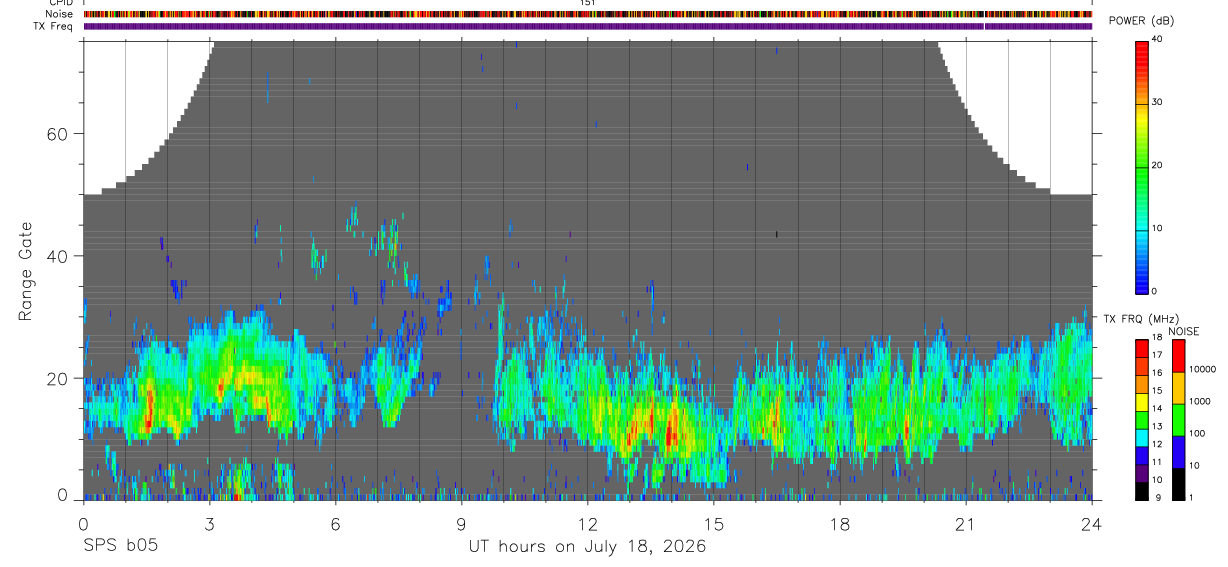1228x567 pixels.
Task: Click the 6 tick on UT hours axis
Action: tap(335, 524)
